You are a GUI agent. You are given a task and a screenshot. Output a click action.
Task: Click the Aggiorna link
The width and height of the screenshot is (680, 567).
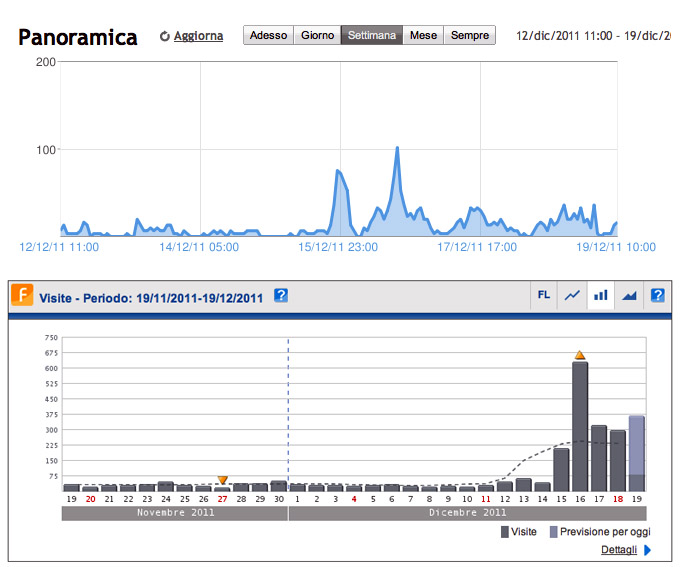[198, 36]
